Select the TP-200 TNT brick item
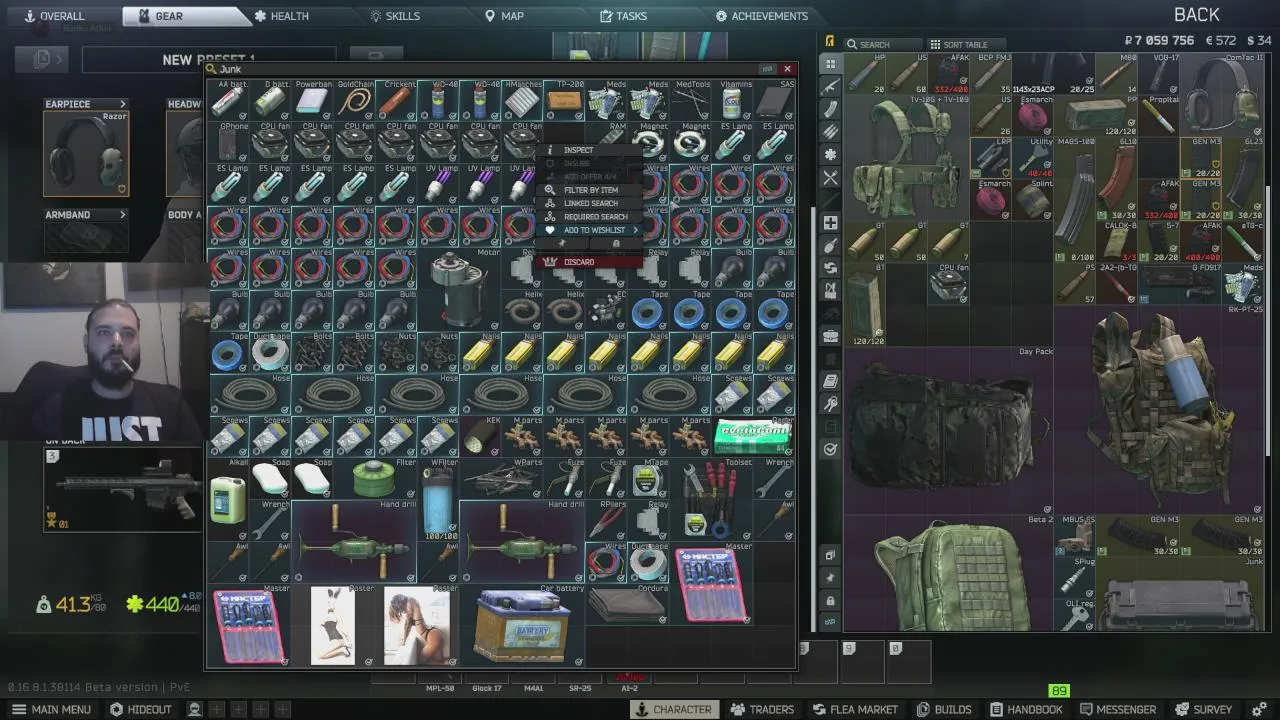 564,100
